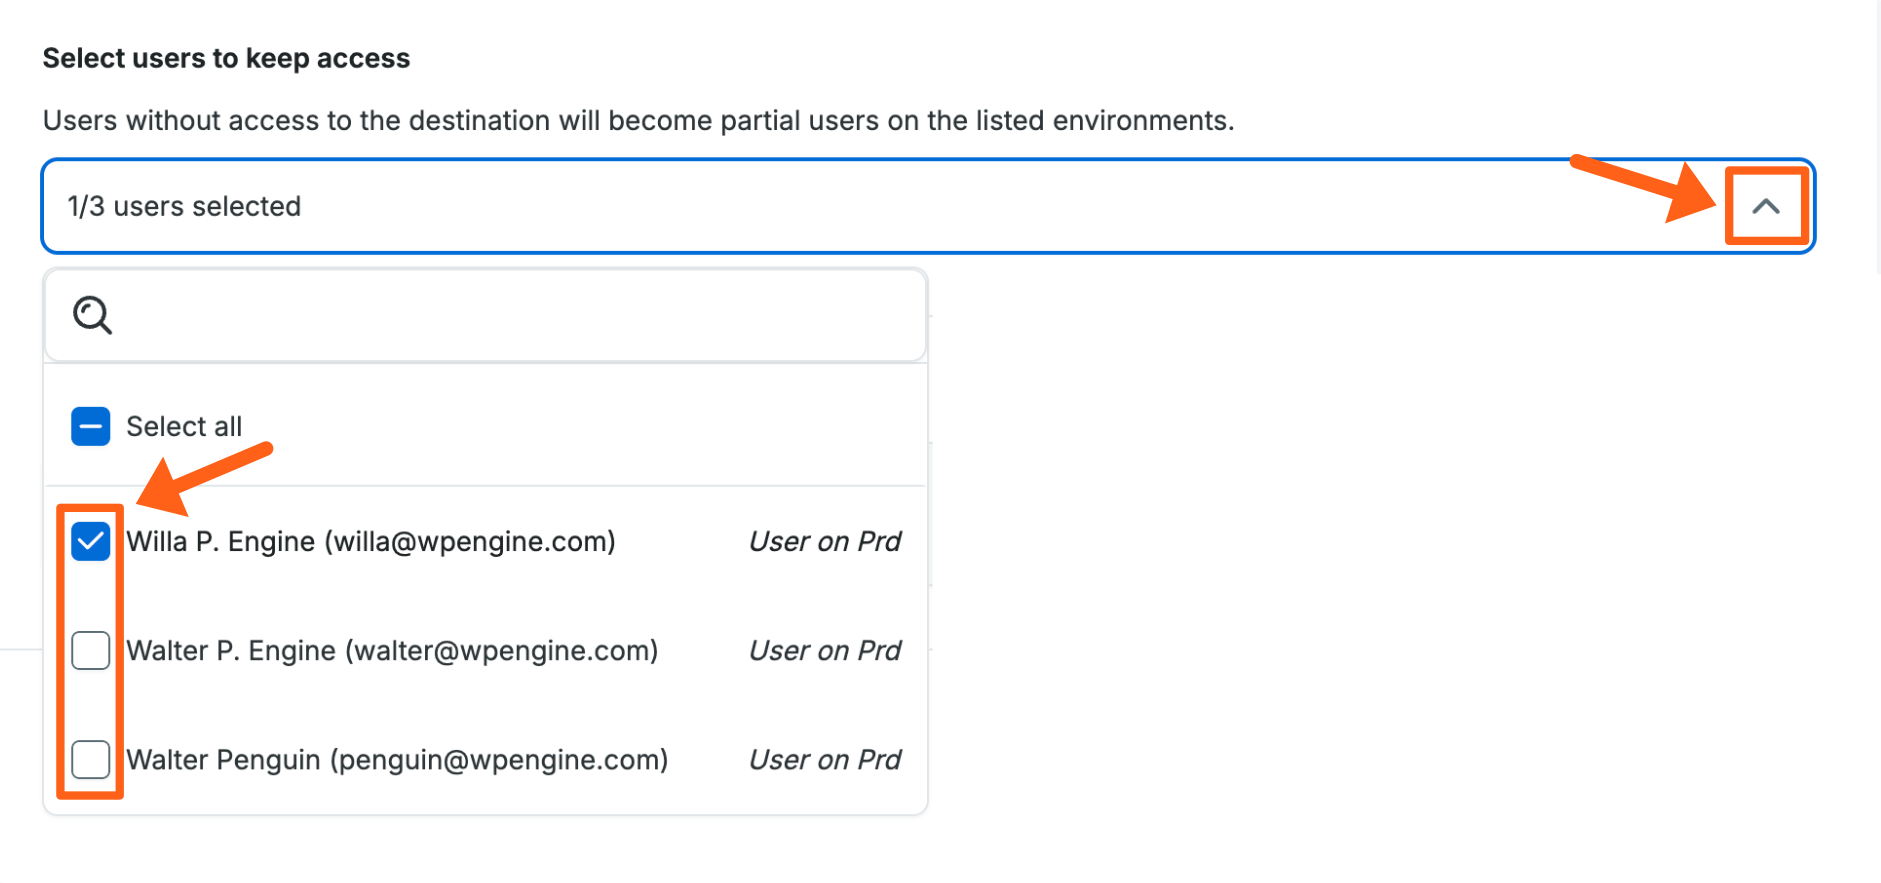Pick the Walter Penguin name

223,759
